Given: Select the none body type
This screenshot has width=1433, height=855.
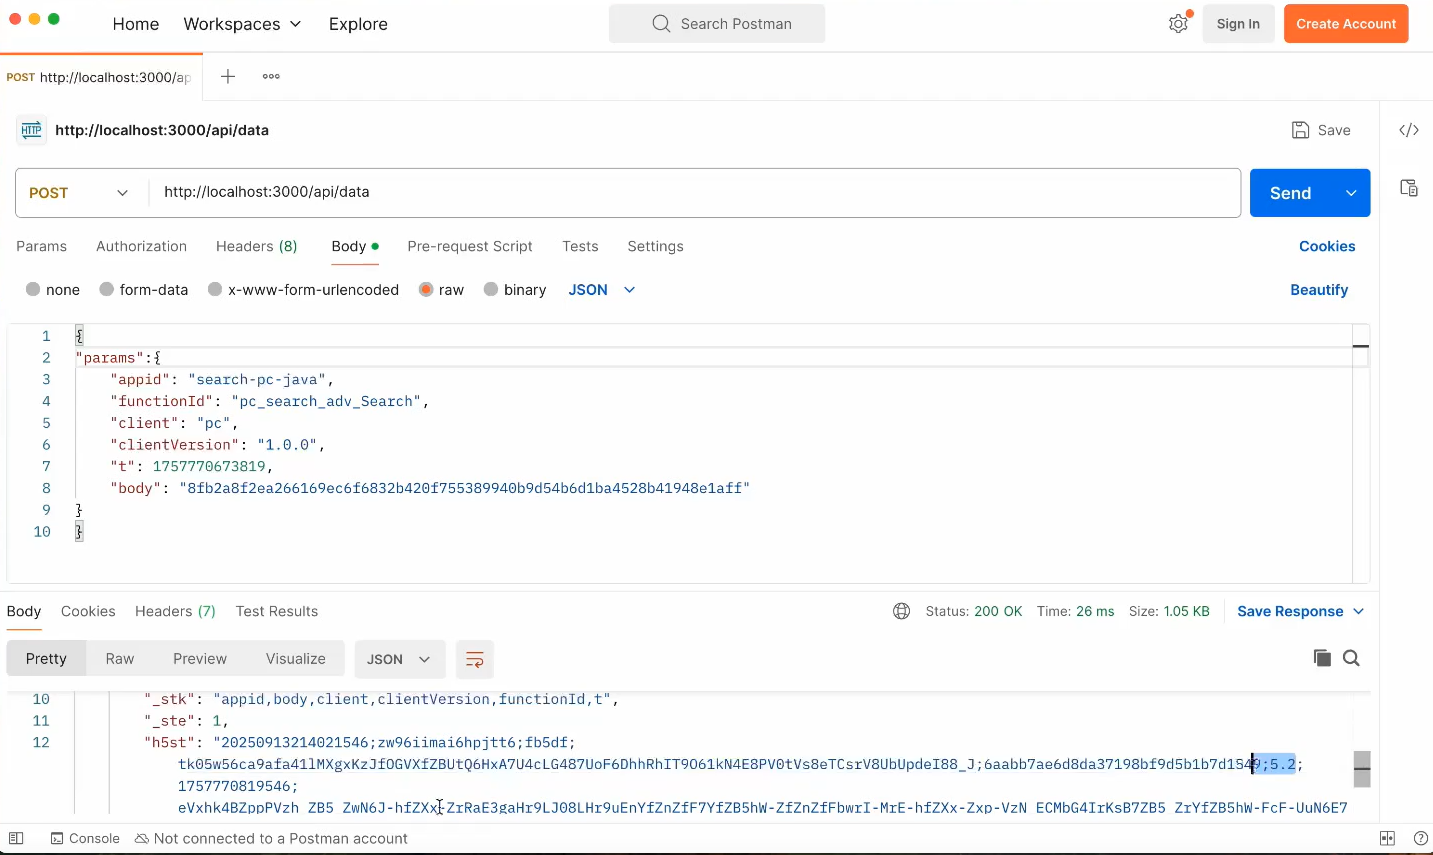Looking at the screenshot, I should [33, 289].
